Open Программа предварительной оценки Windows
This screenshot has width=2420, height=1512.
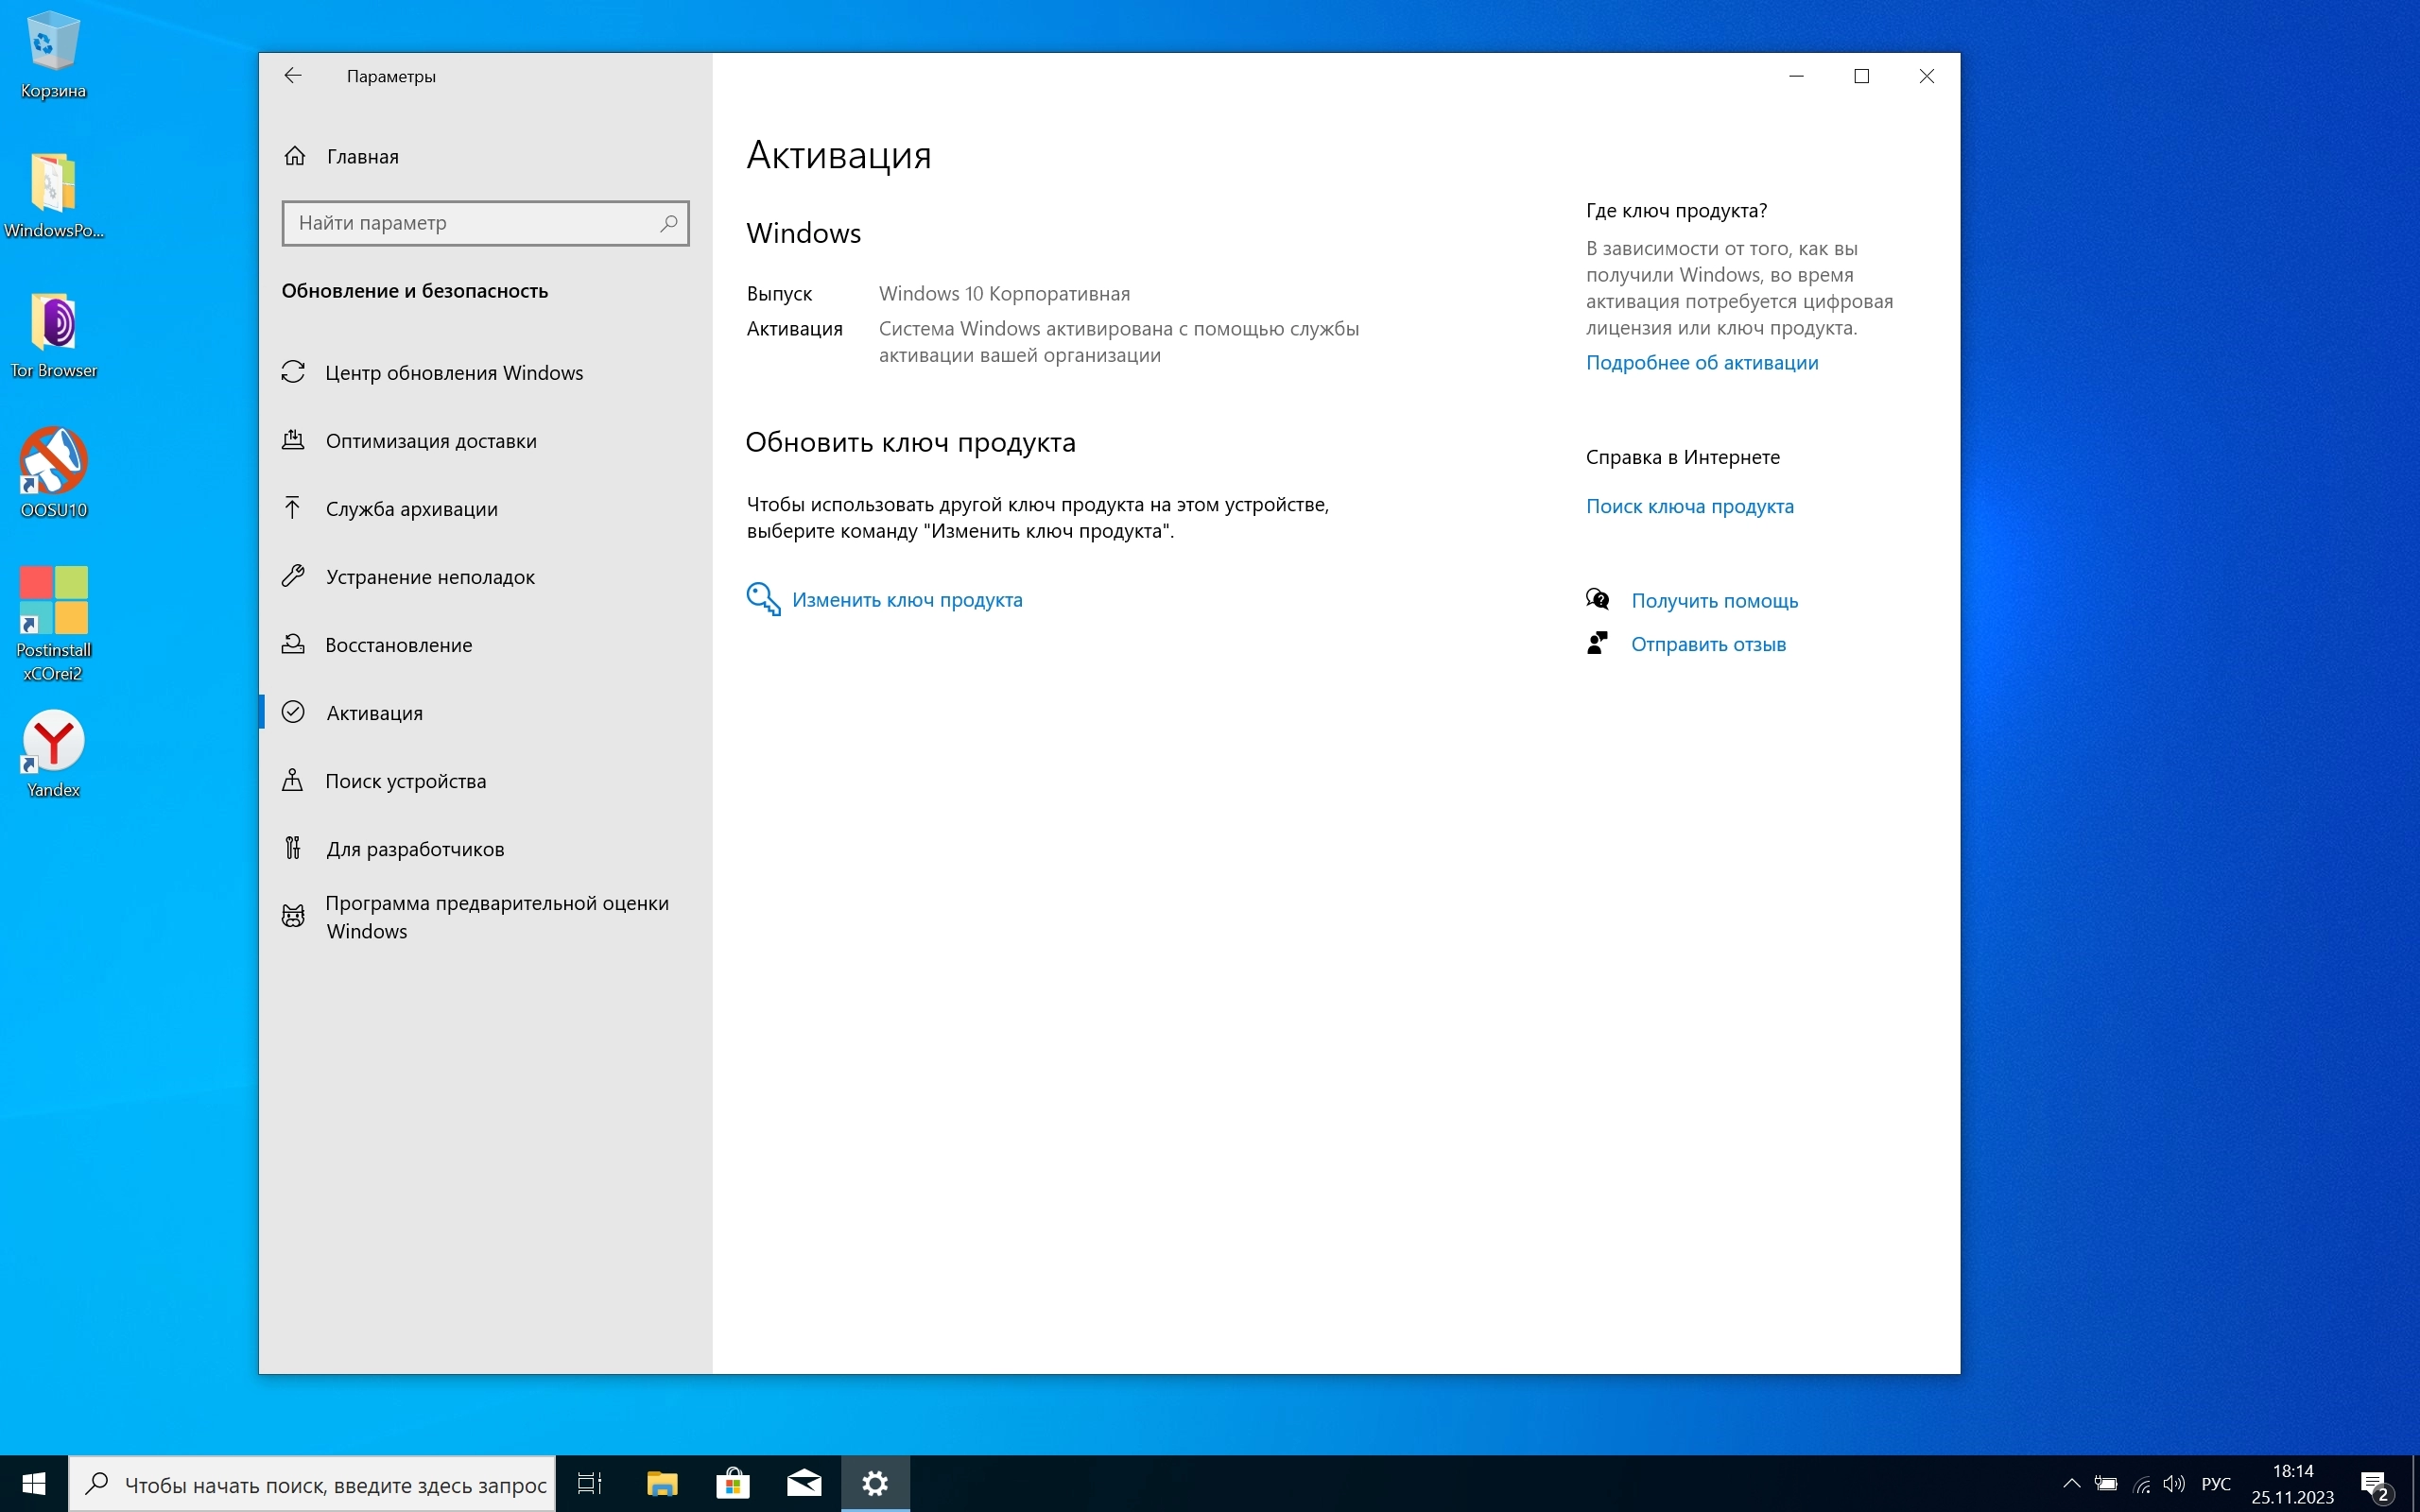pos(496,916)
